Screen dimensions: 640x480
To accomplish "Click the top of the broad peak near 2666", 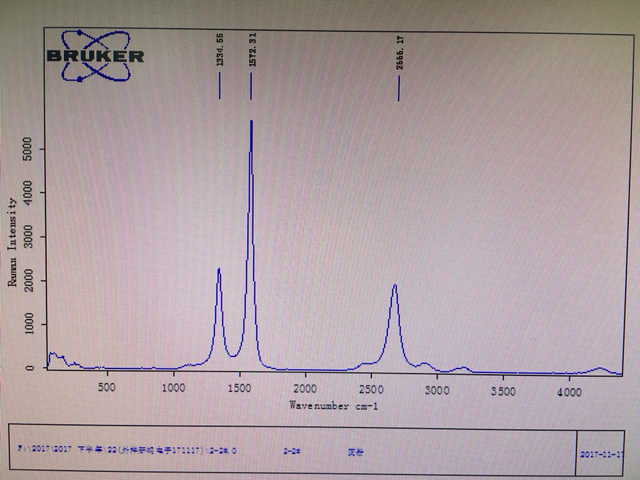I will pyautogui.click(x=394, y=286).
